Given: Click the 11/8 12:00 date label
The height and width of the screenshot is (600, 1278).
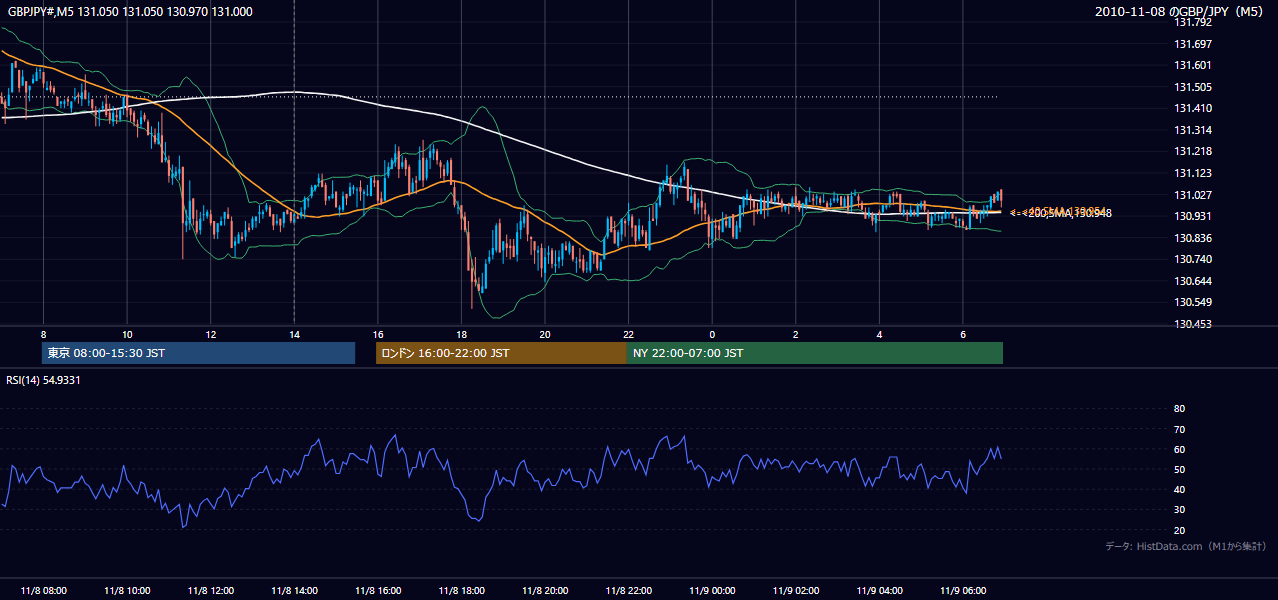Looking at the screenshot, I should pos(211,590).
